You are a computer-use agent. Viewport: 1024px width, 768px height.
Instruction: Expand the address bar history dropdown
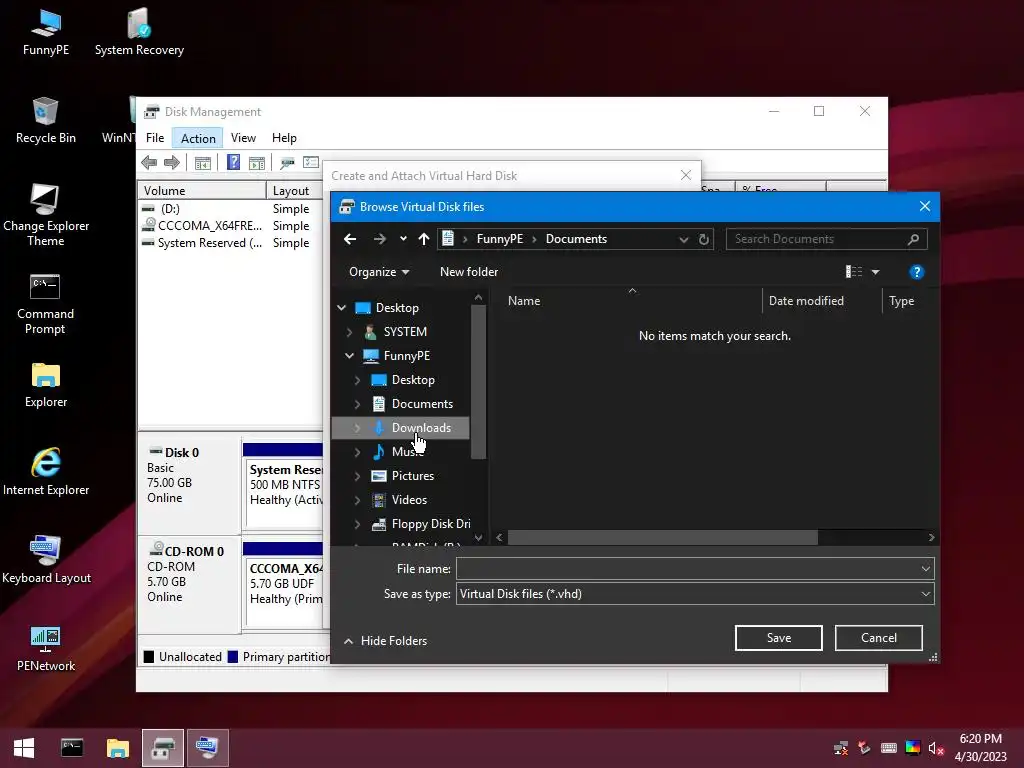tap(684, 239)
